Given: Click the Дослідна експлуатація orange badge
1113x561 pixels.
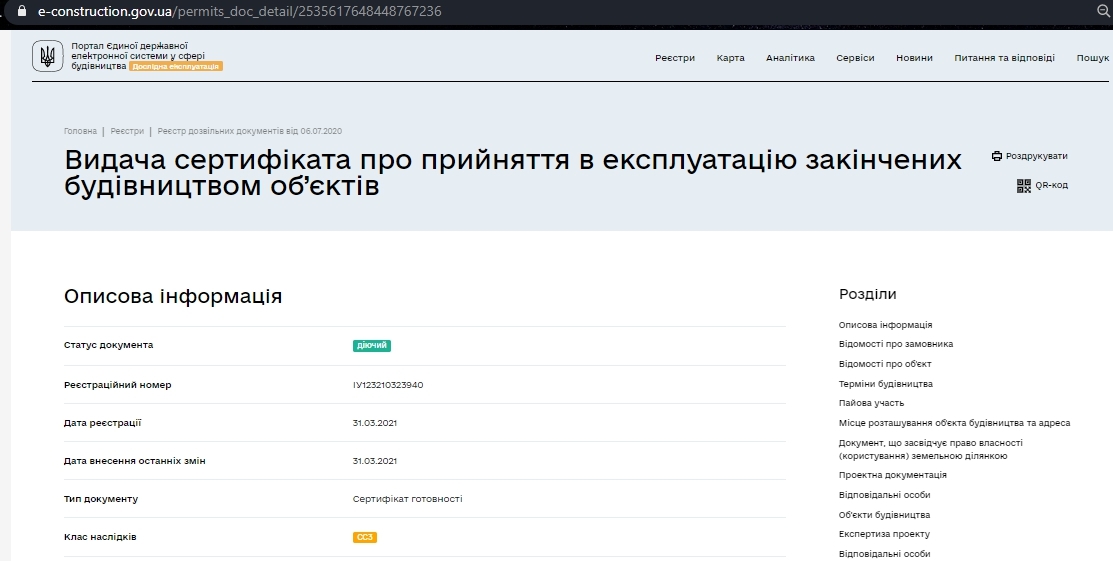Looking at the screenshot, I should tap(176, 66).
